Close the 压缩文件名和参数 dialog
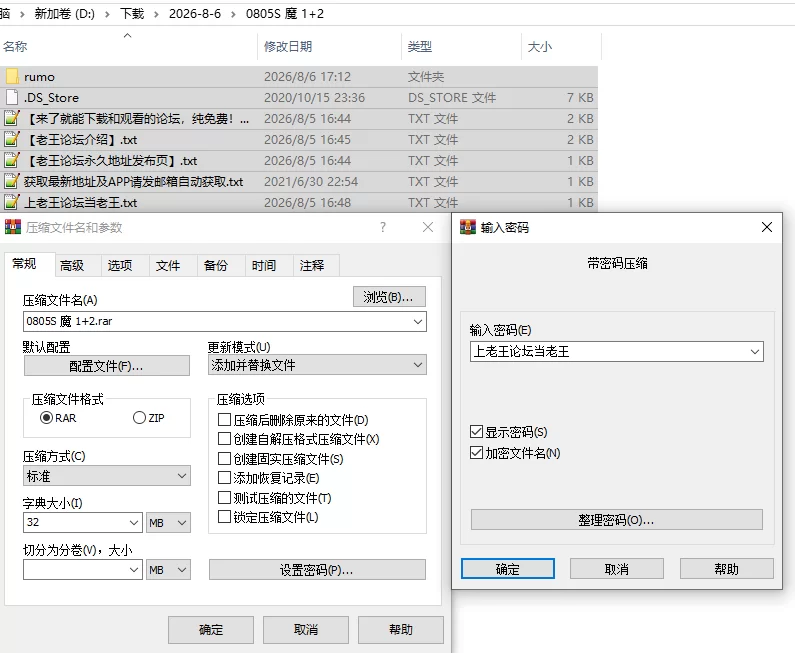Viewport: 795px width, 653px height. [x=428, y=227]
